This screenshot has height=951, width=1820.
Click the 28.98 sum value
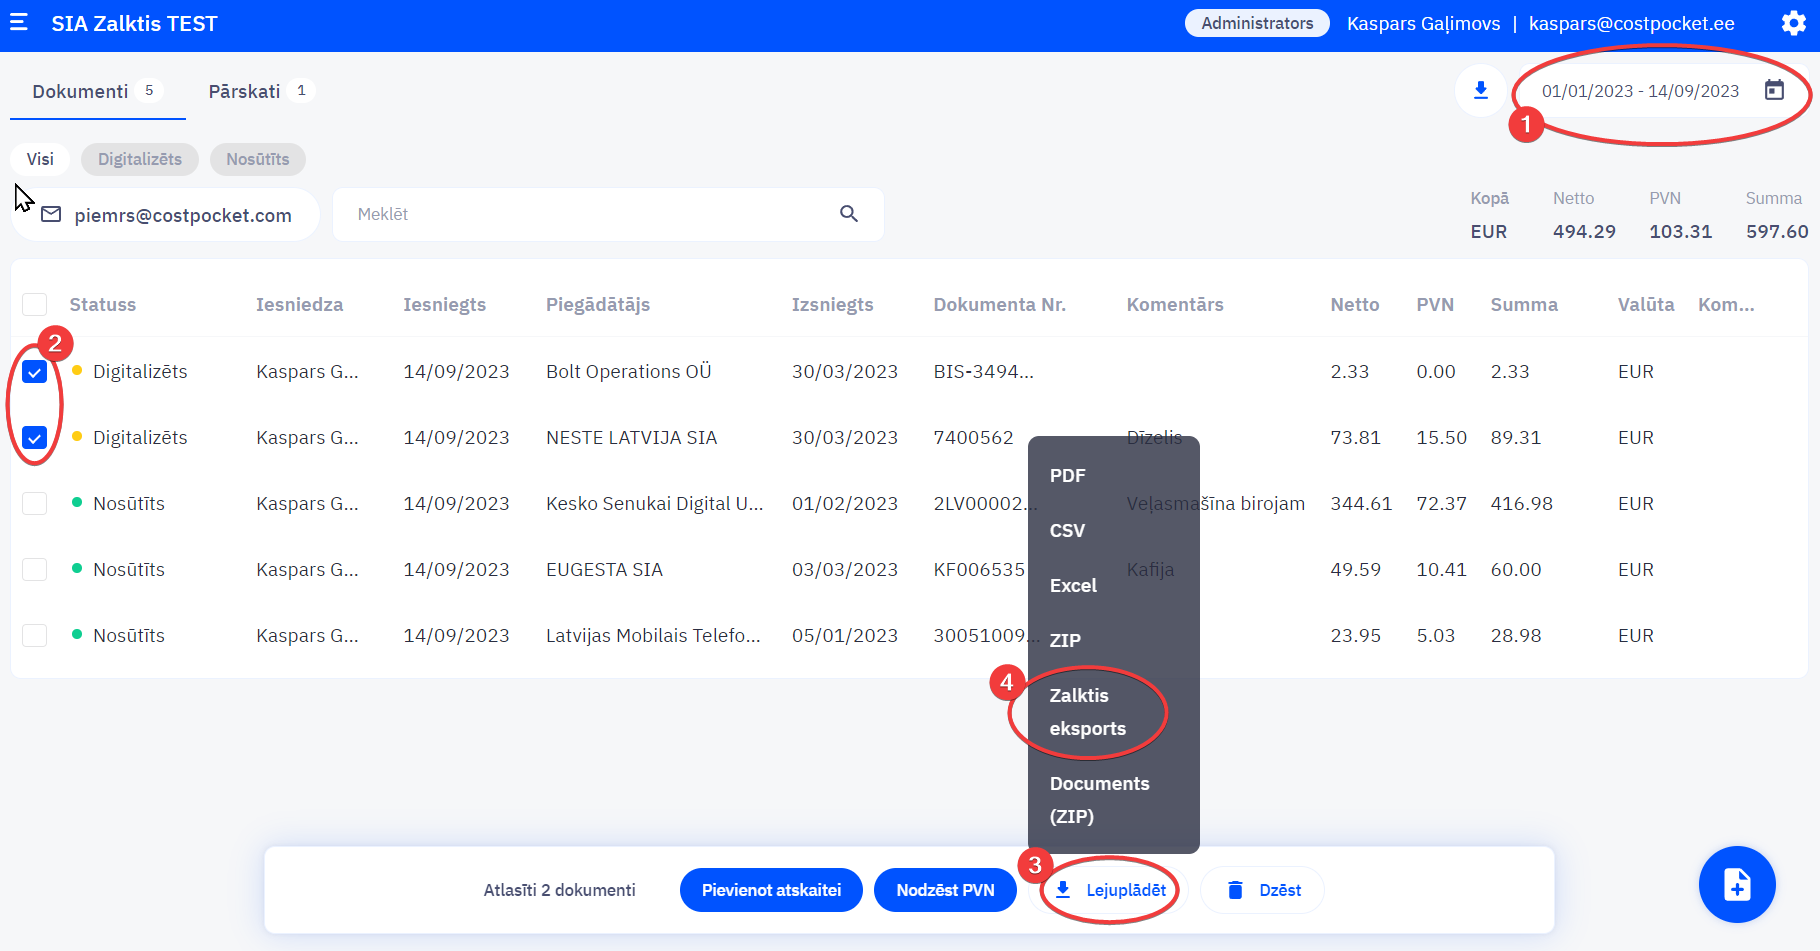1515,636
